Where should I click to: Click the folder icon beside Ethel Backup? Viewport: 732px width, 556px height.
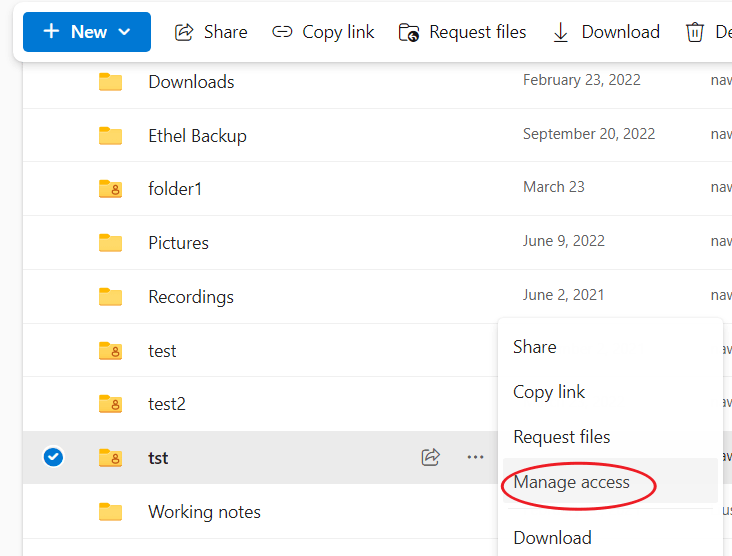click(111, 136)
